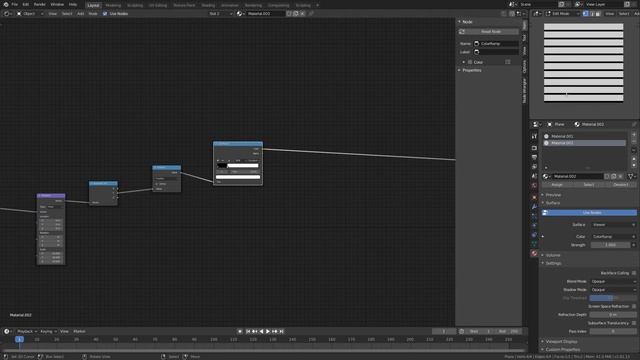Remove material slot with minus icon
The image size is (640, 360).
[x=634, y=141]
